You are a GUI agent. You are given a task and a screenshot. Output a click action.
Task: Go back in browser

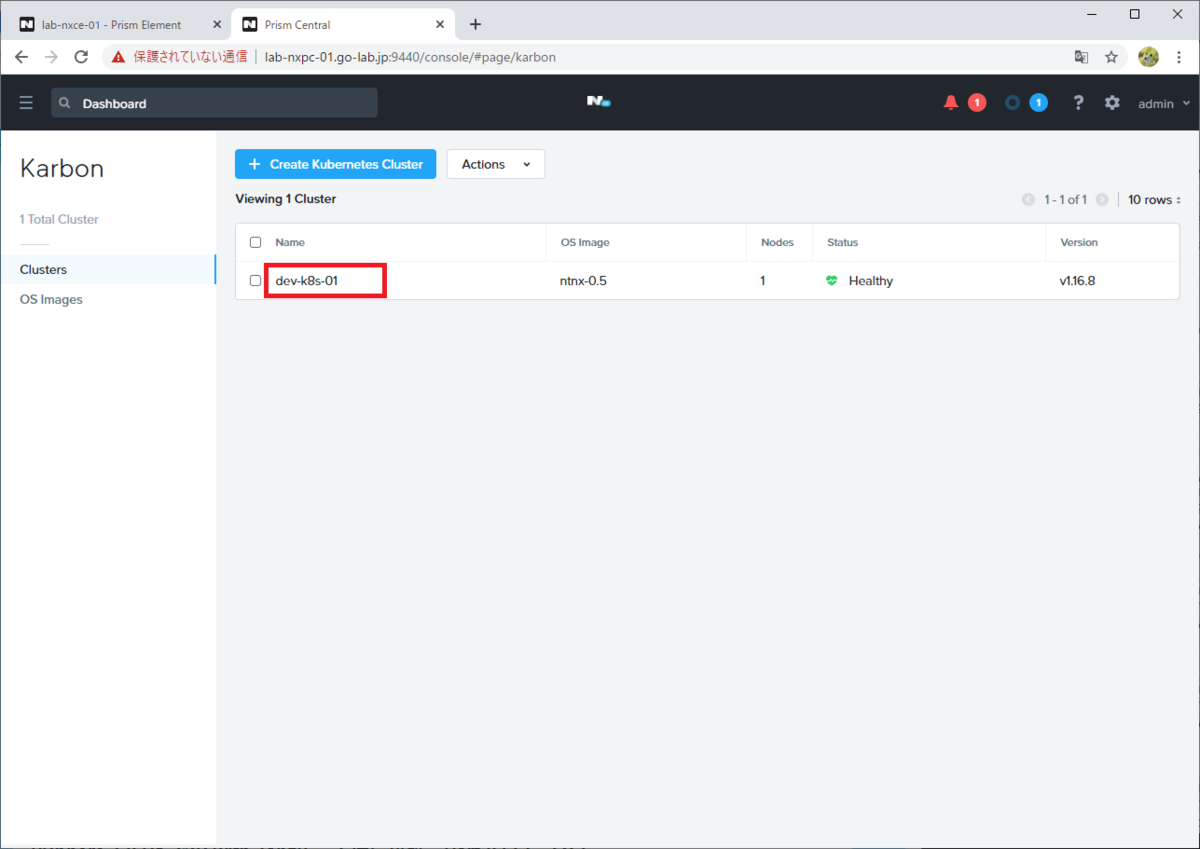point(22,57)
